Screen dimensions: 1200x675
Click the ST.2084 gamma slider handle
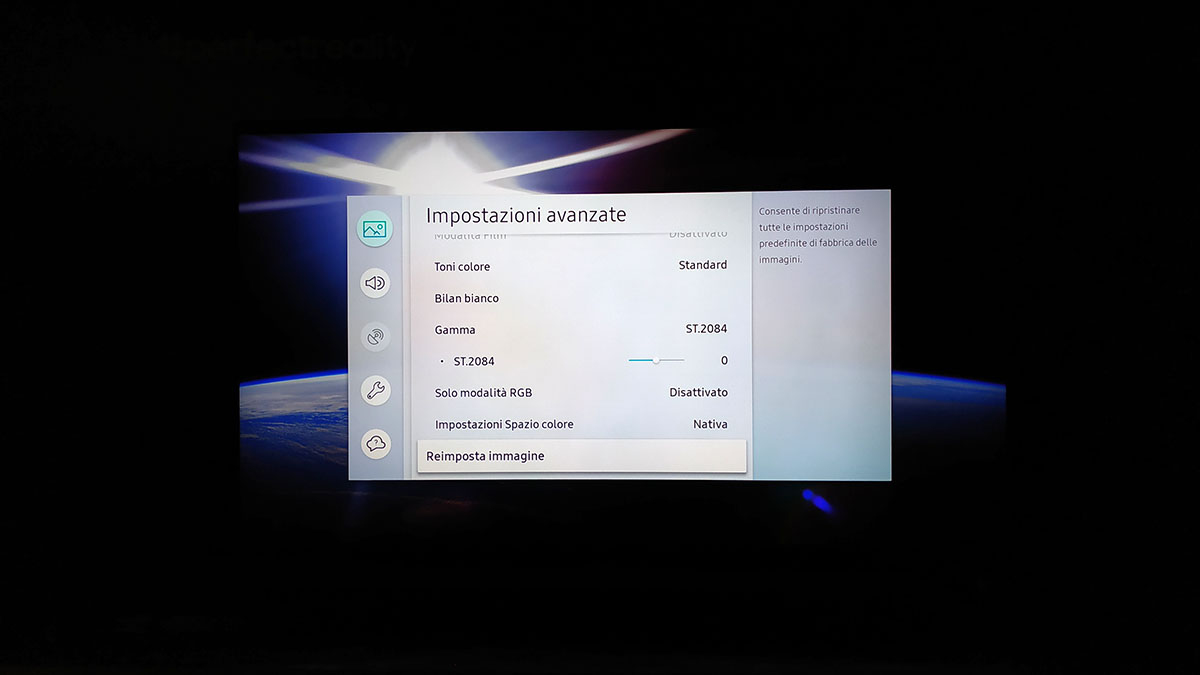[656, 360]
